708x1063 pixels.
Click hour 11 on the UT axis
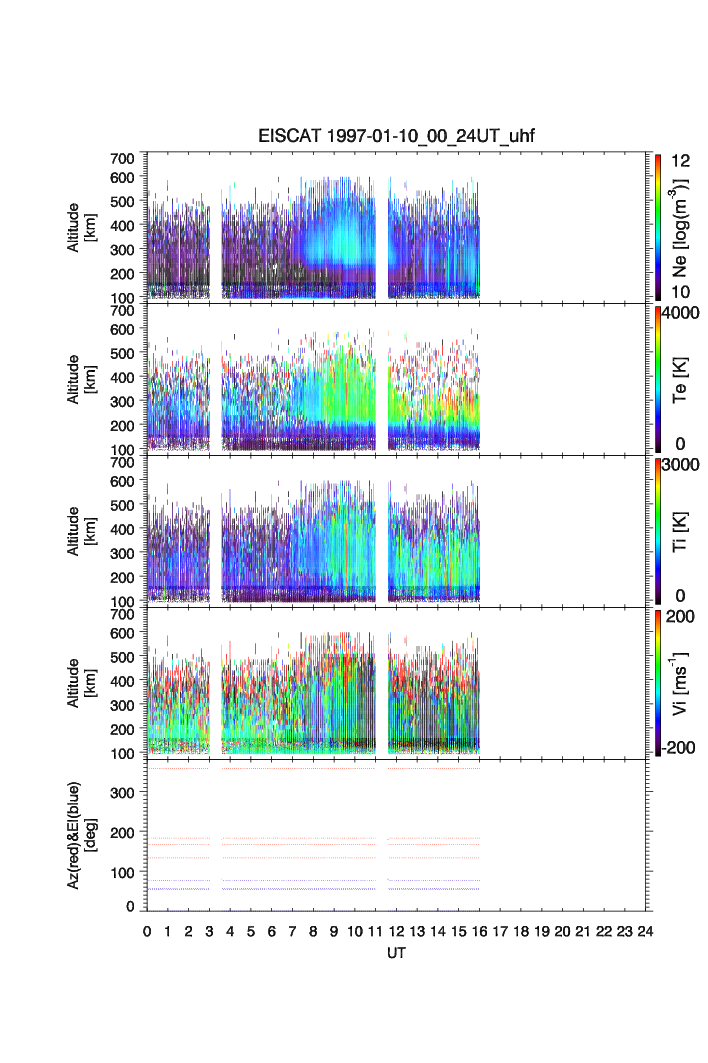coord(376,931)
